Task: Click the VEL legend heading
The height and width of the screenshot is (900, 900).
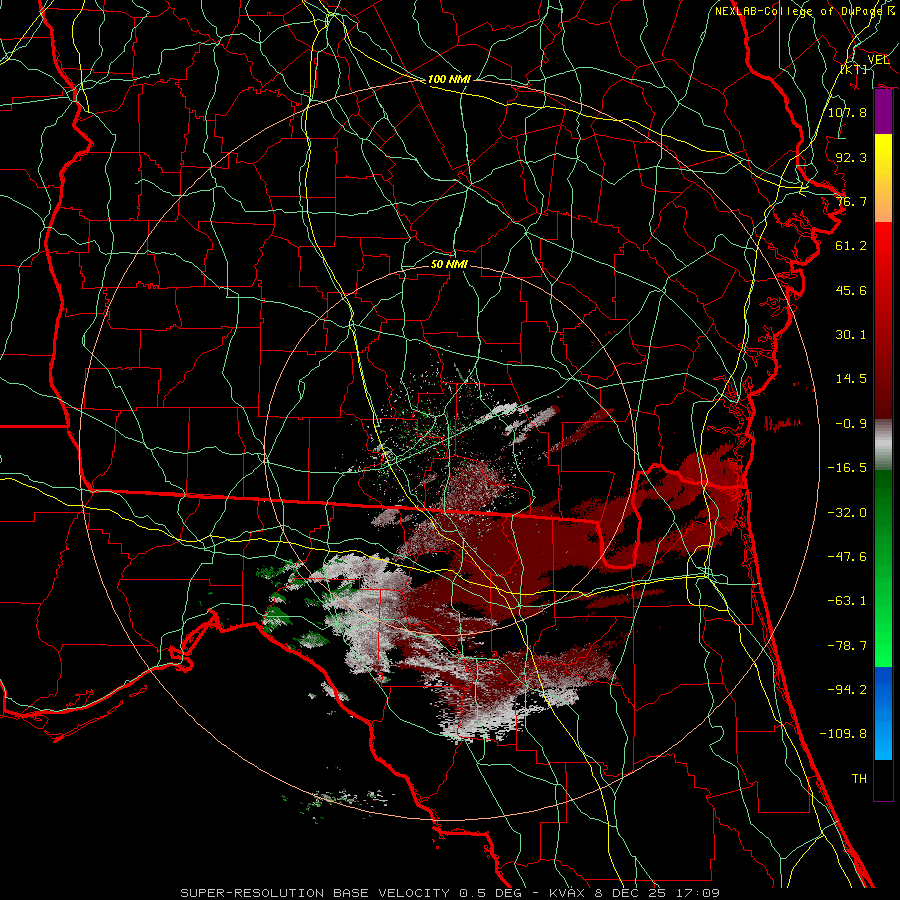Action: (878, 60)
